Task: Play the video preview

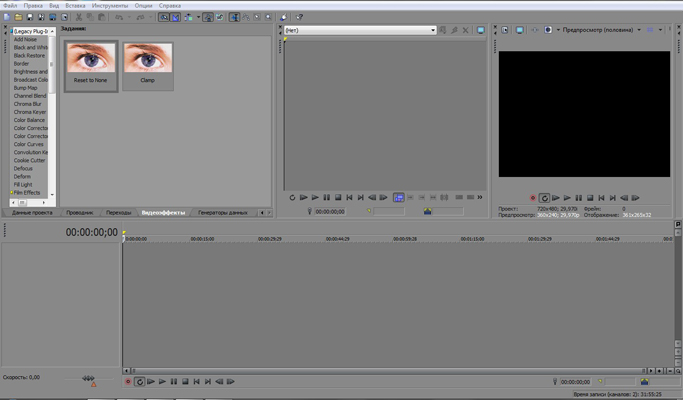Action: pyautogui.click(x=567, y=198)
